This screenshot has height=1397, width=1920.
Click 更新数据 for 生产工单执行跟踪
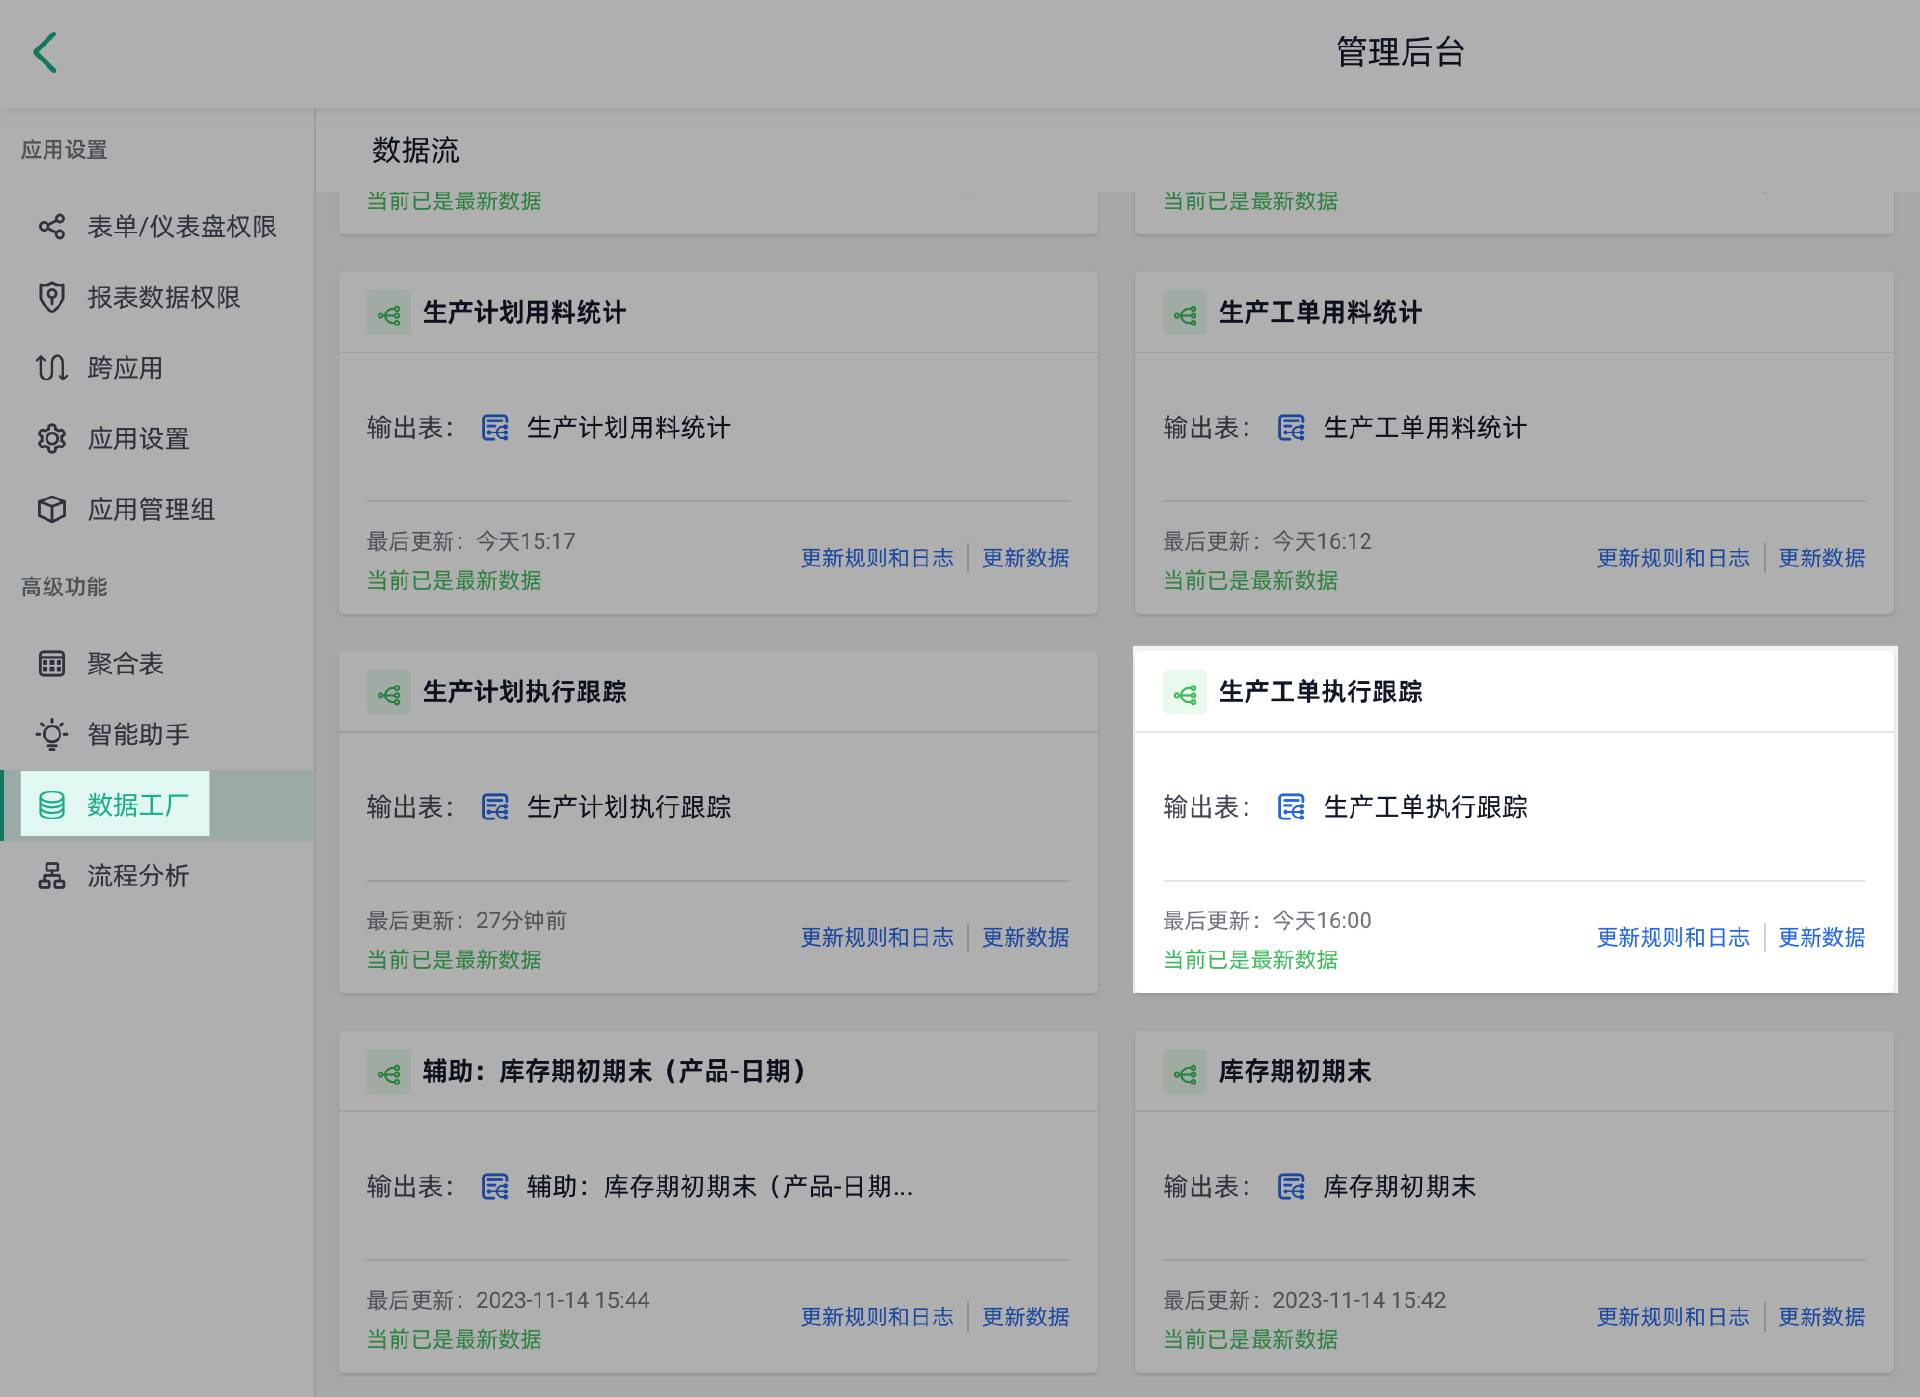click(1821, 938)
